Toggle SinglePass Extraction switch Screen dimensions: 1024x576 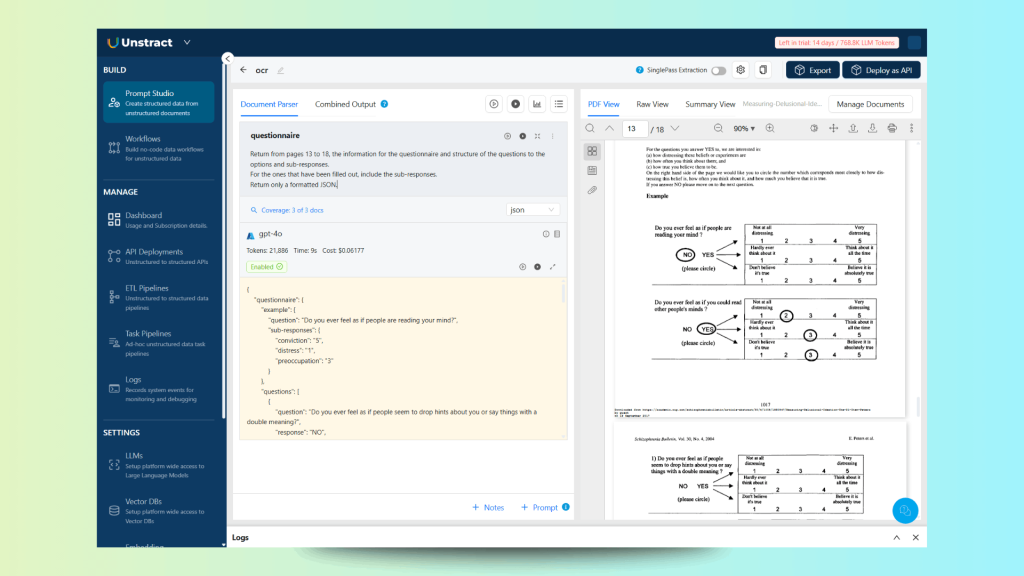pyautogui.click(x=719, y=71)
